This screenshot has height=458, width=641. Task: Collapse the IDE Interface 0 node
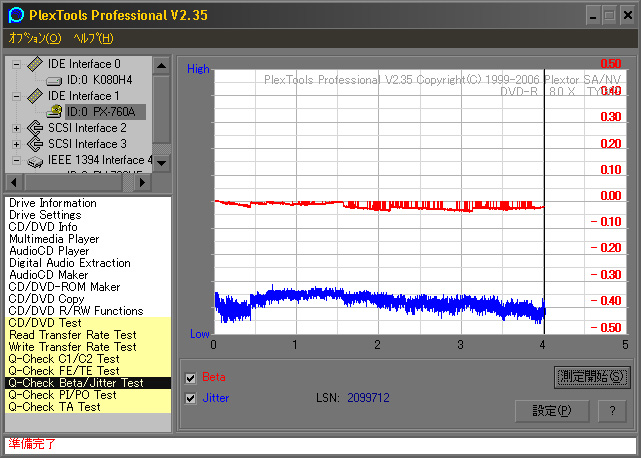pos(16,64)
